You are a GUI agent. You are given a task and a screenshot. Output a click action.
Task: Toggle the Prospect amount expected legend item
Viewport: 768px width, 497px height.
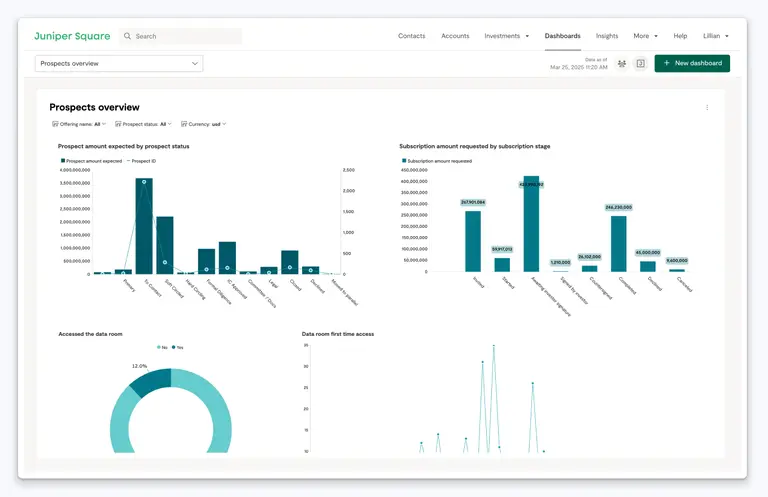coord(91,161)
